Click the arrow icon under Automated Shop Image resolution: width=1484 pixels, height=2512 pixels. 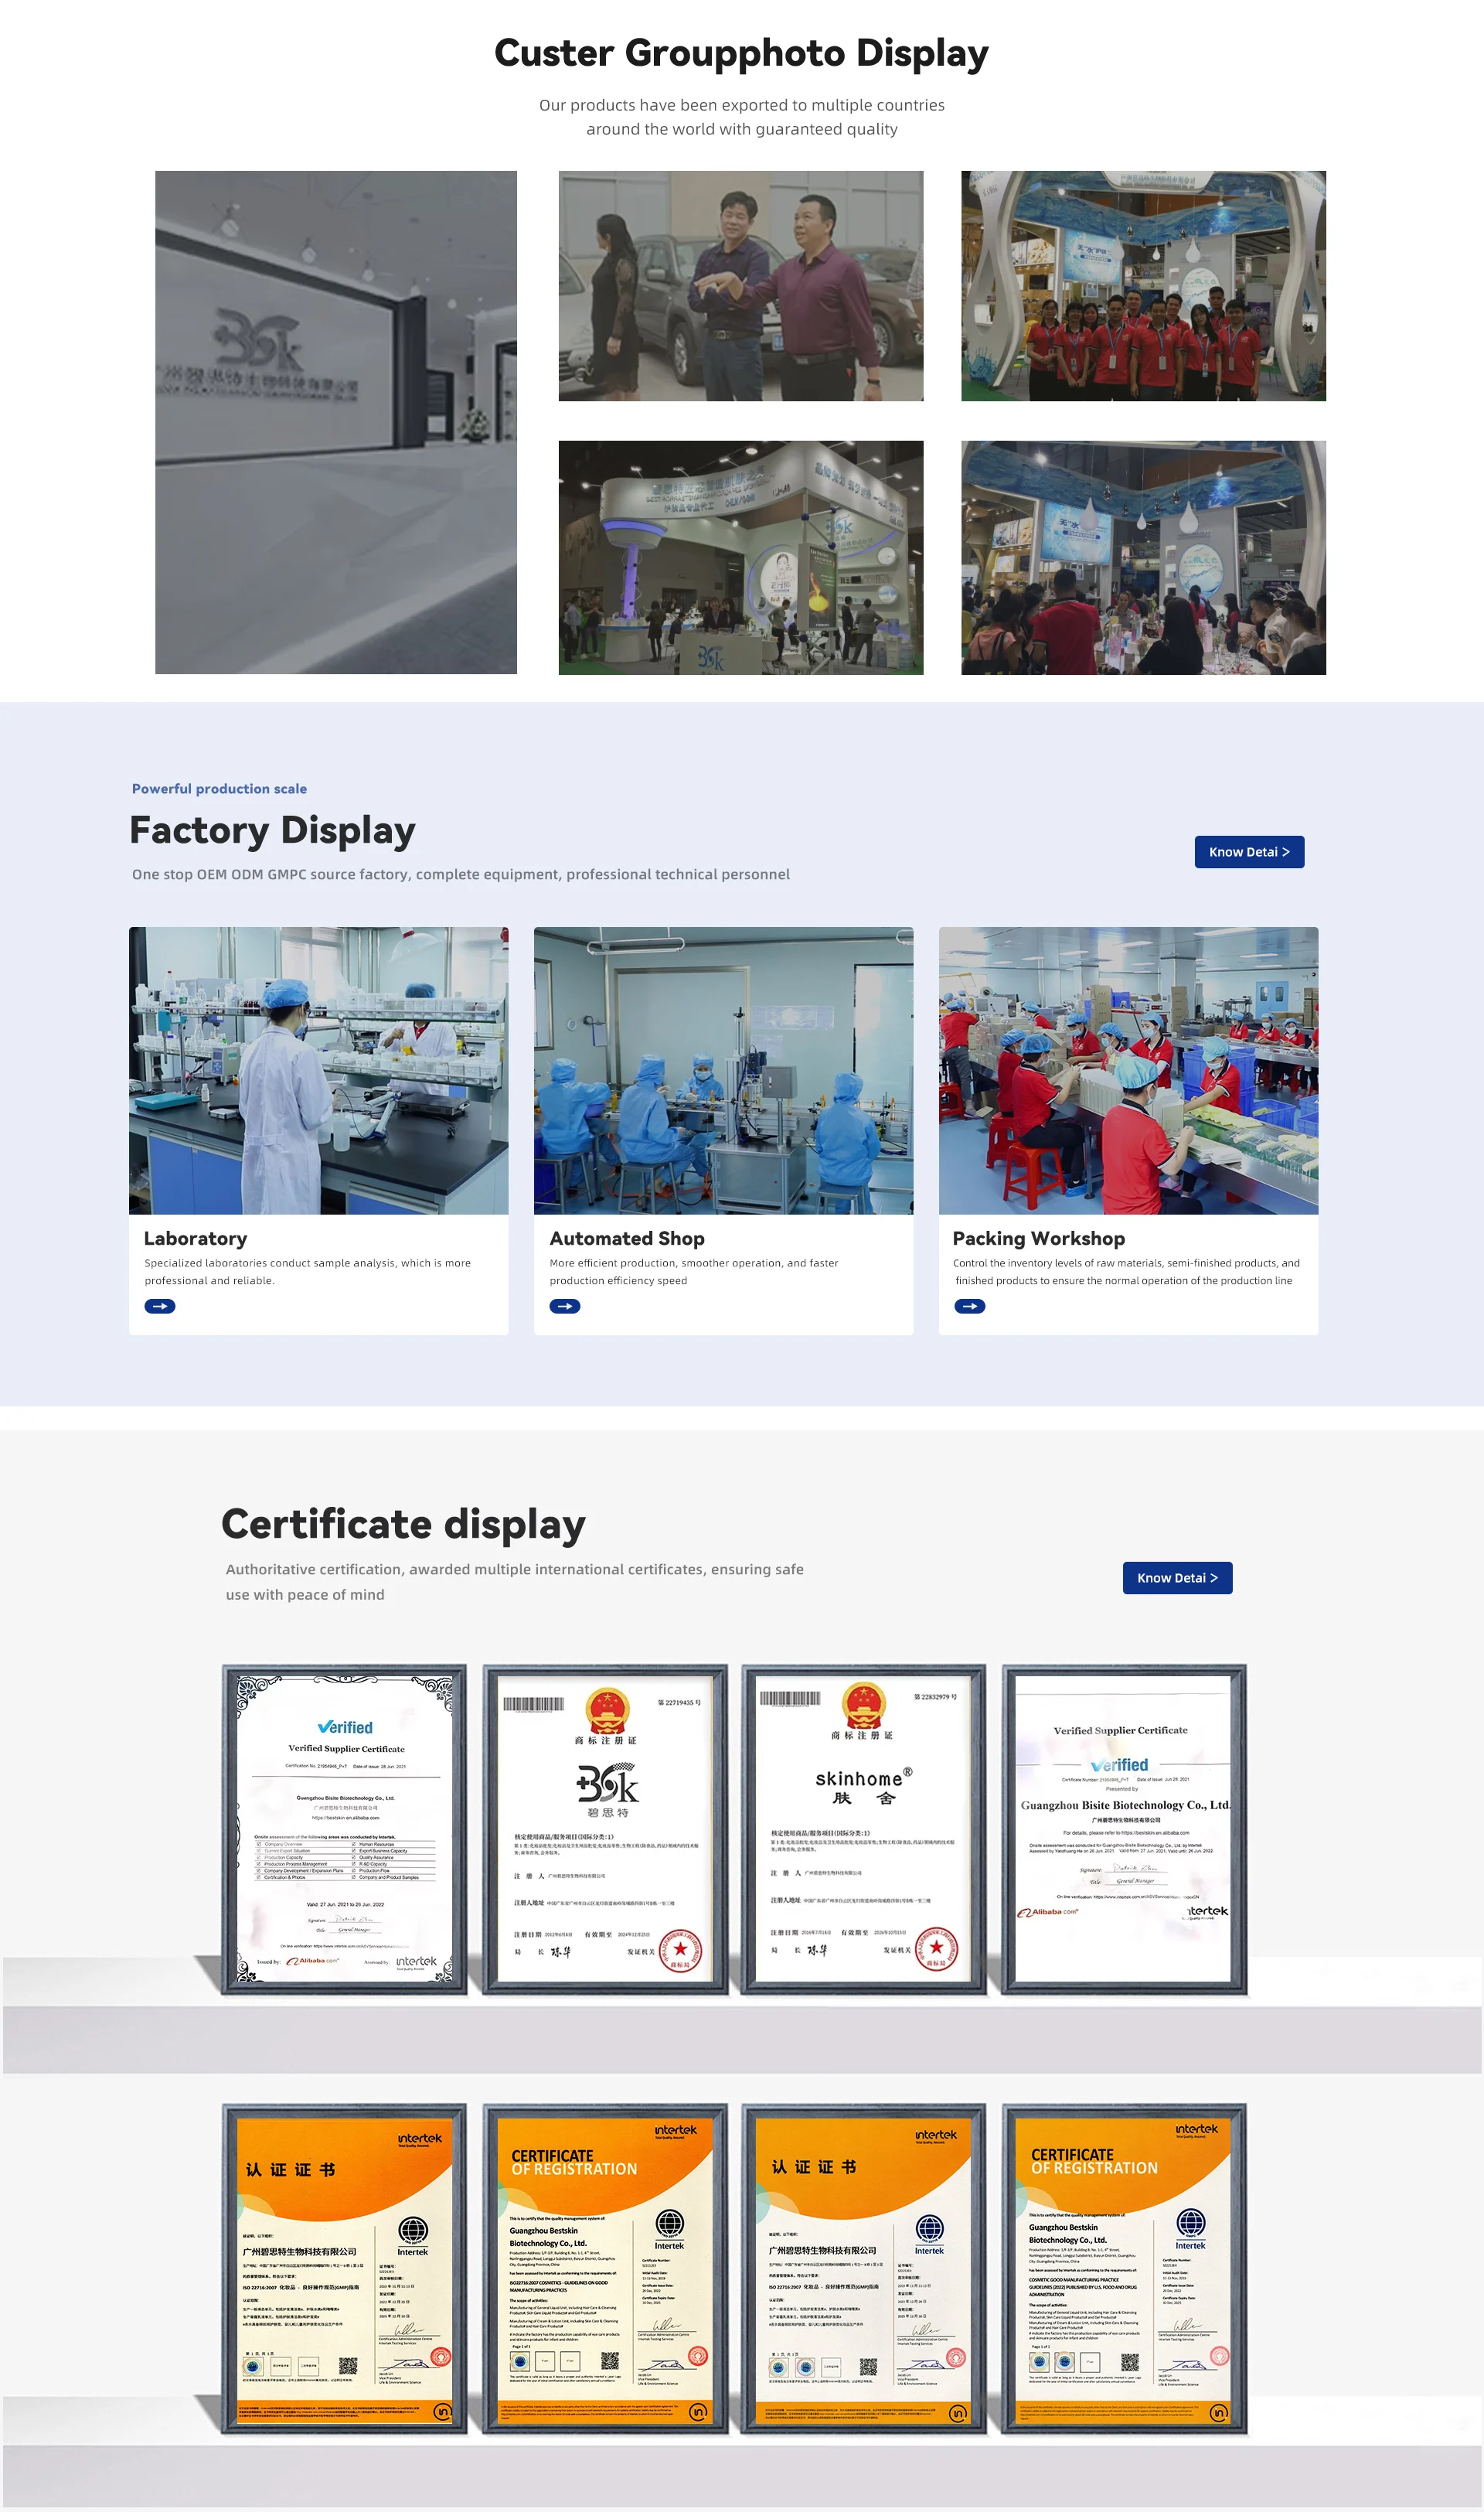pyautogui.click(x=565, y=1306)
